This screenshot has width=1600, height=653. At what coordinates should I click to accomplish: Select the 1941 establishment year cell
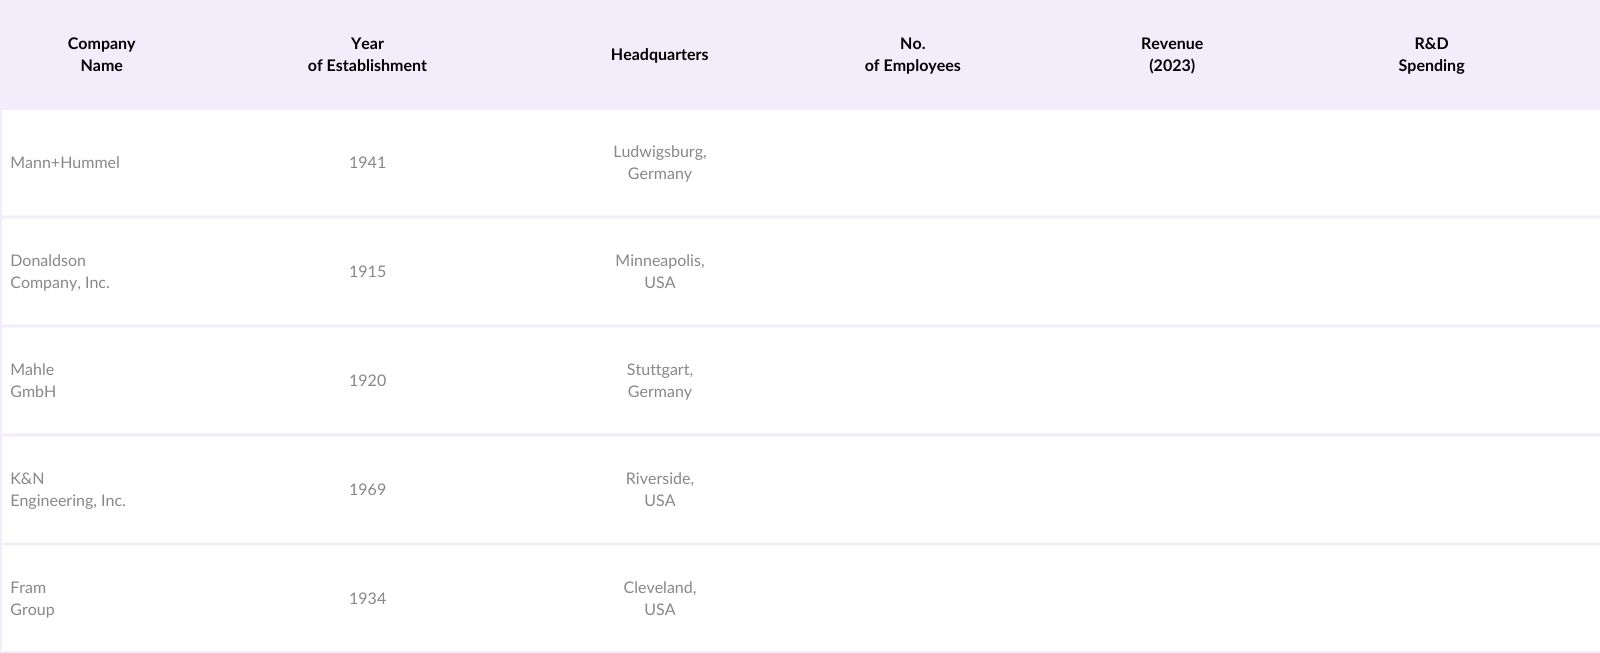tap(367, 163)
